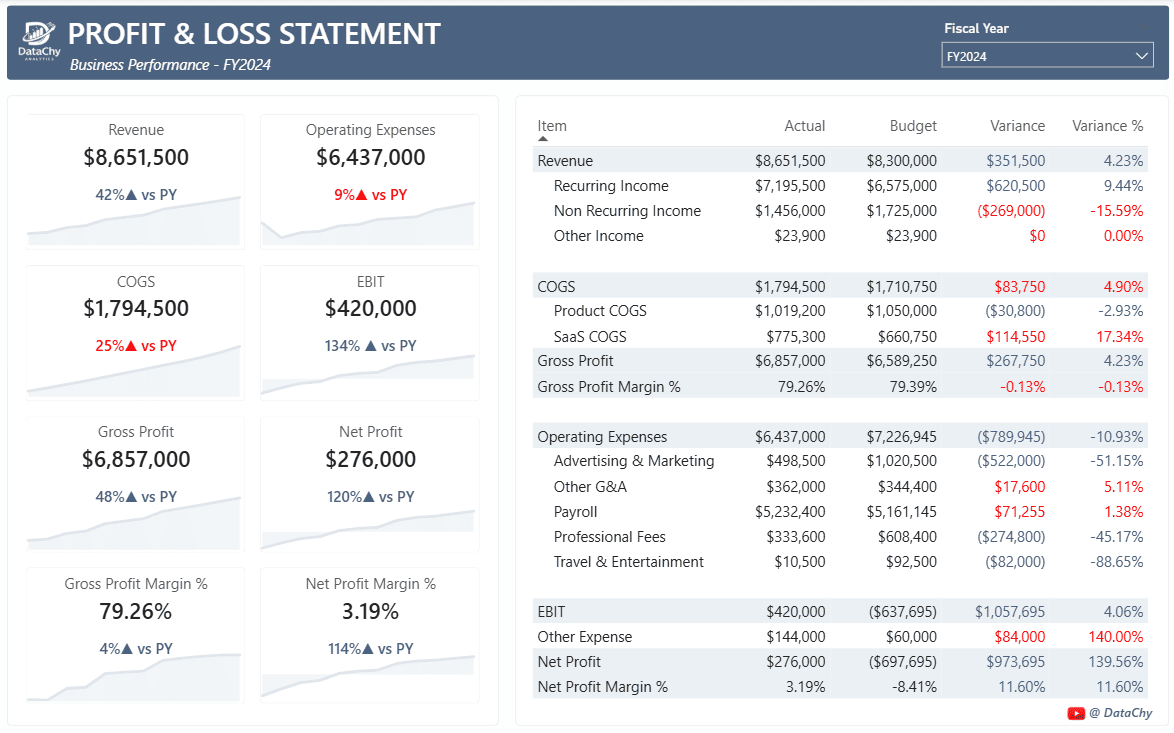Click the Payroll actual value $5,232,400
This screenshot has width=1174, height=733.
(795, 512)
